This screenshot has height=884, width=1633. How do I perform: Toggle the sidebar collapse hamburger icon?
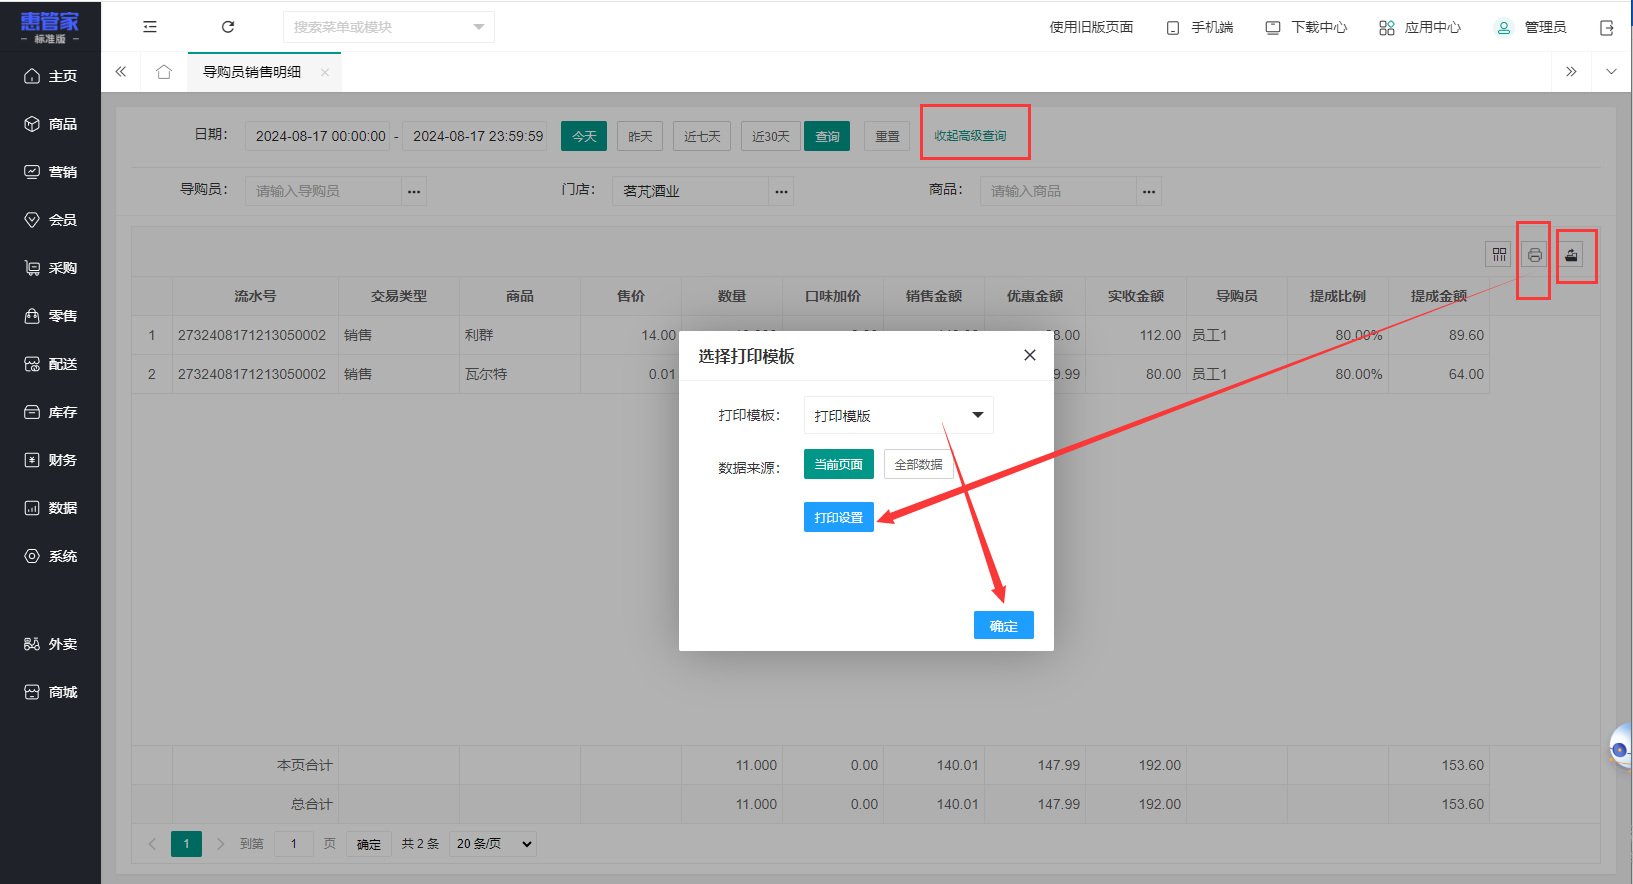point(150,27)
